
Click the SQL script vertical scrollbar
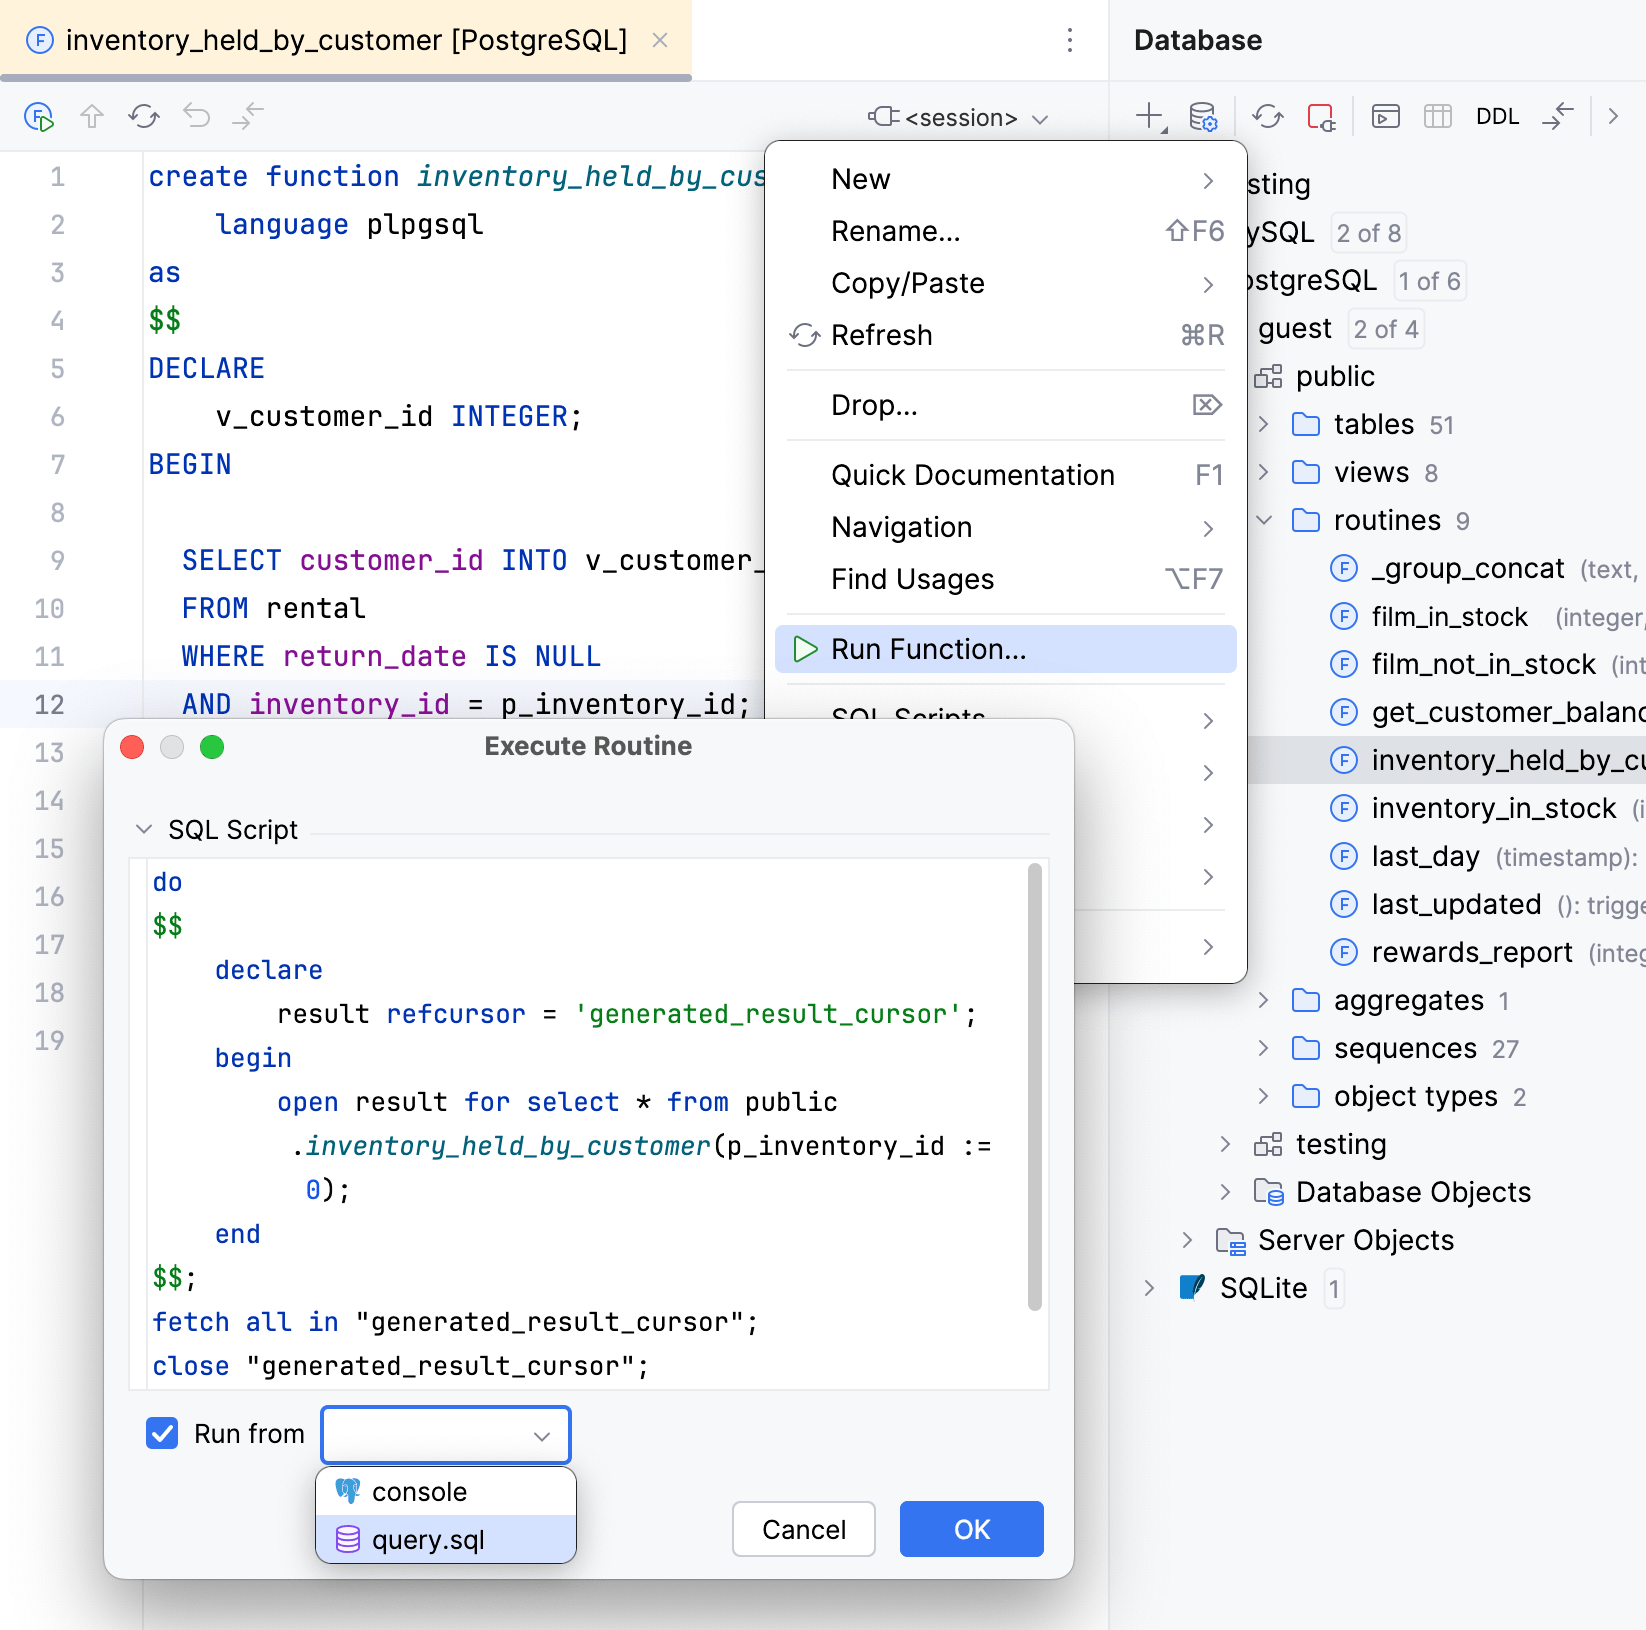1035,1085
